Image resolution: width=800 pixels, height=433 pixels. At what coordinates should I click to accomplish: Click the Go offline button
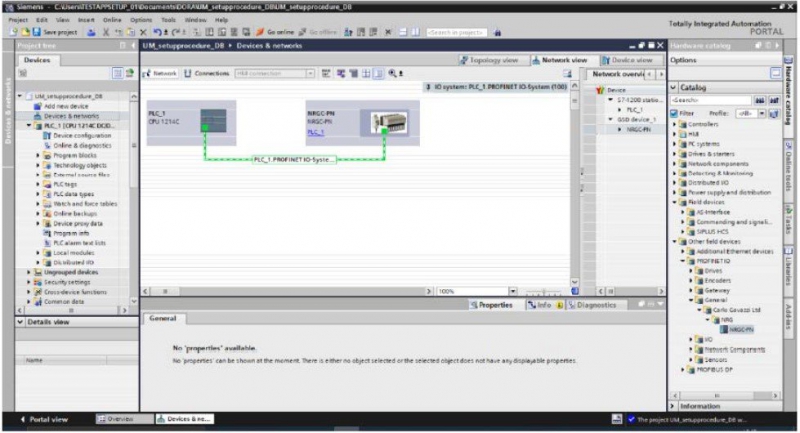(318, 32)
